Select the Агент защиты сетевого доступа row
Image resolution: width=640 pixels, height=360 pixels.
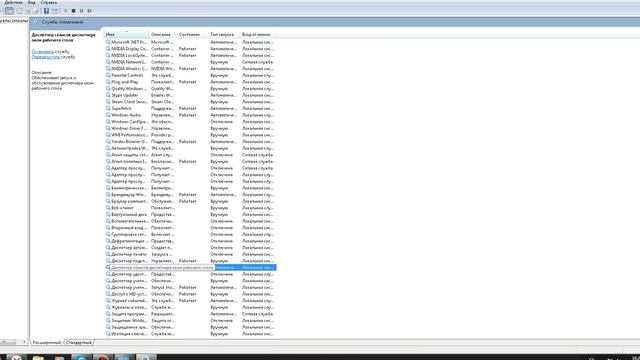tap(190, 155)
